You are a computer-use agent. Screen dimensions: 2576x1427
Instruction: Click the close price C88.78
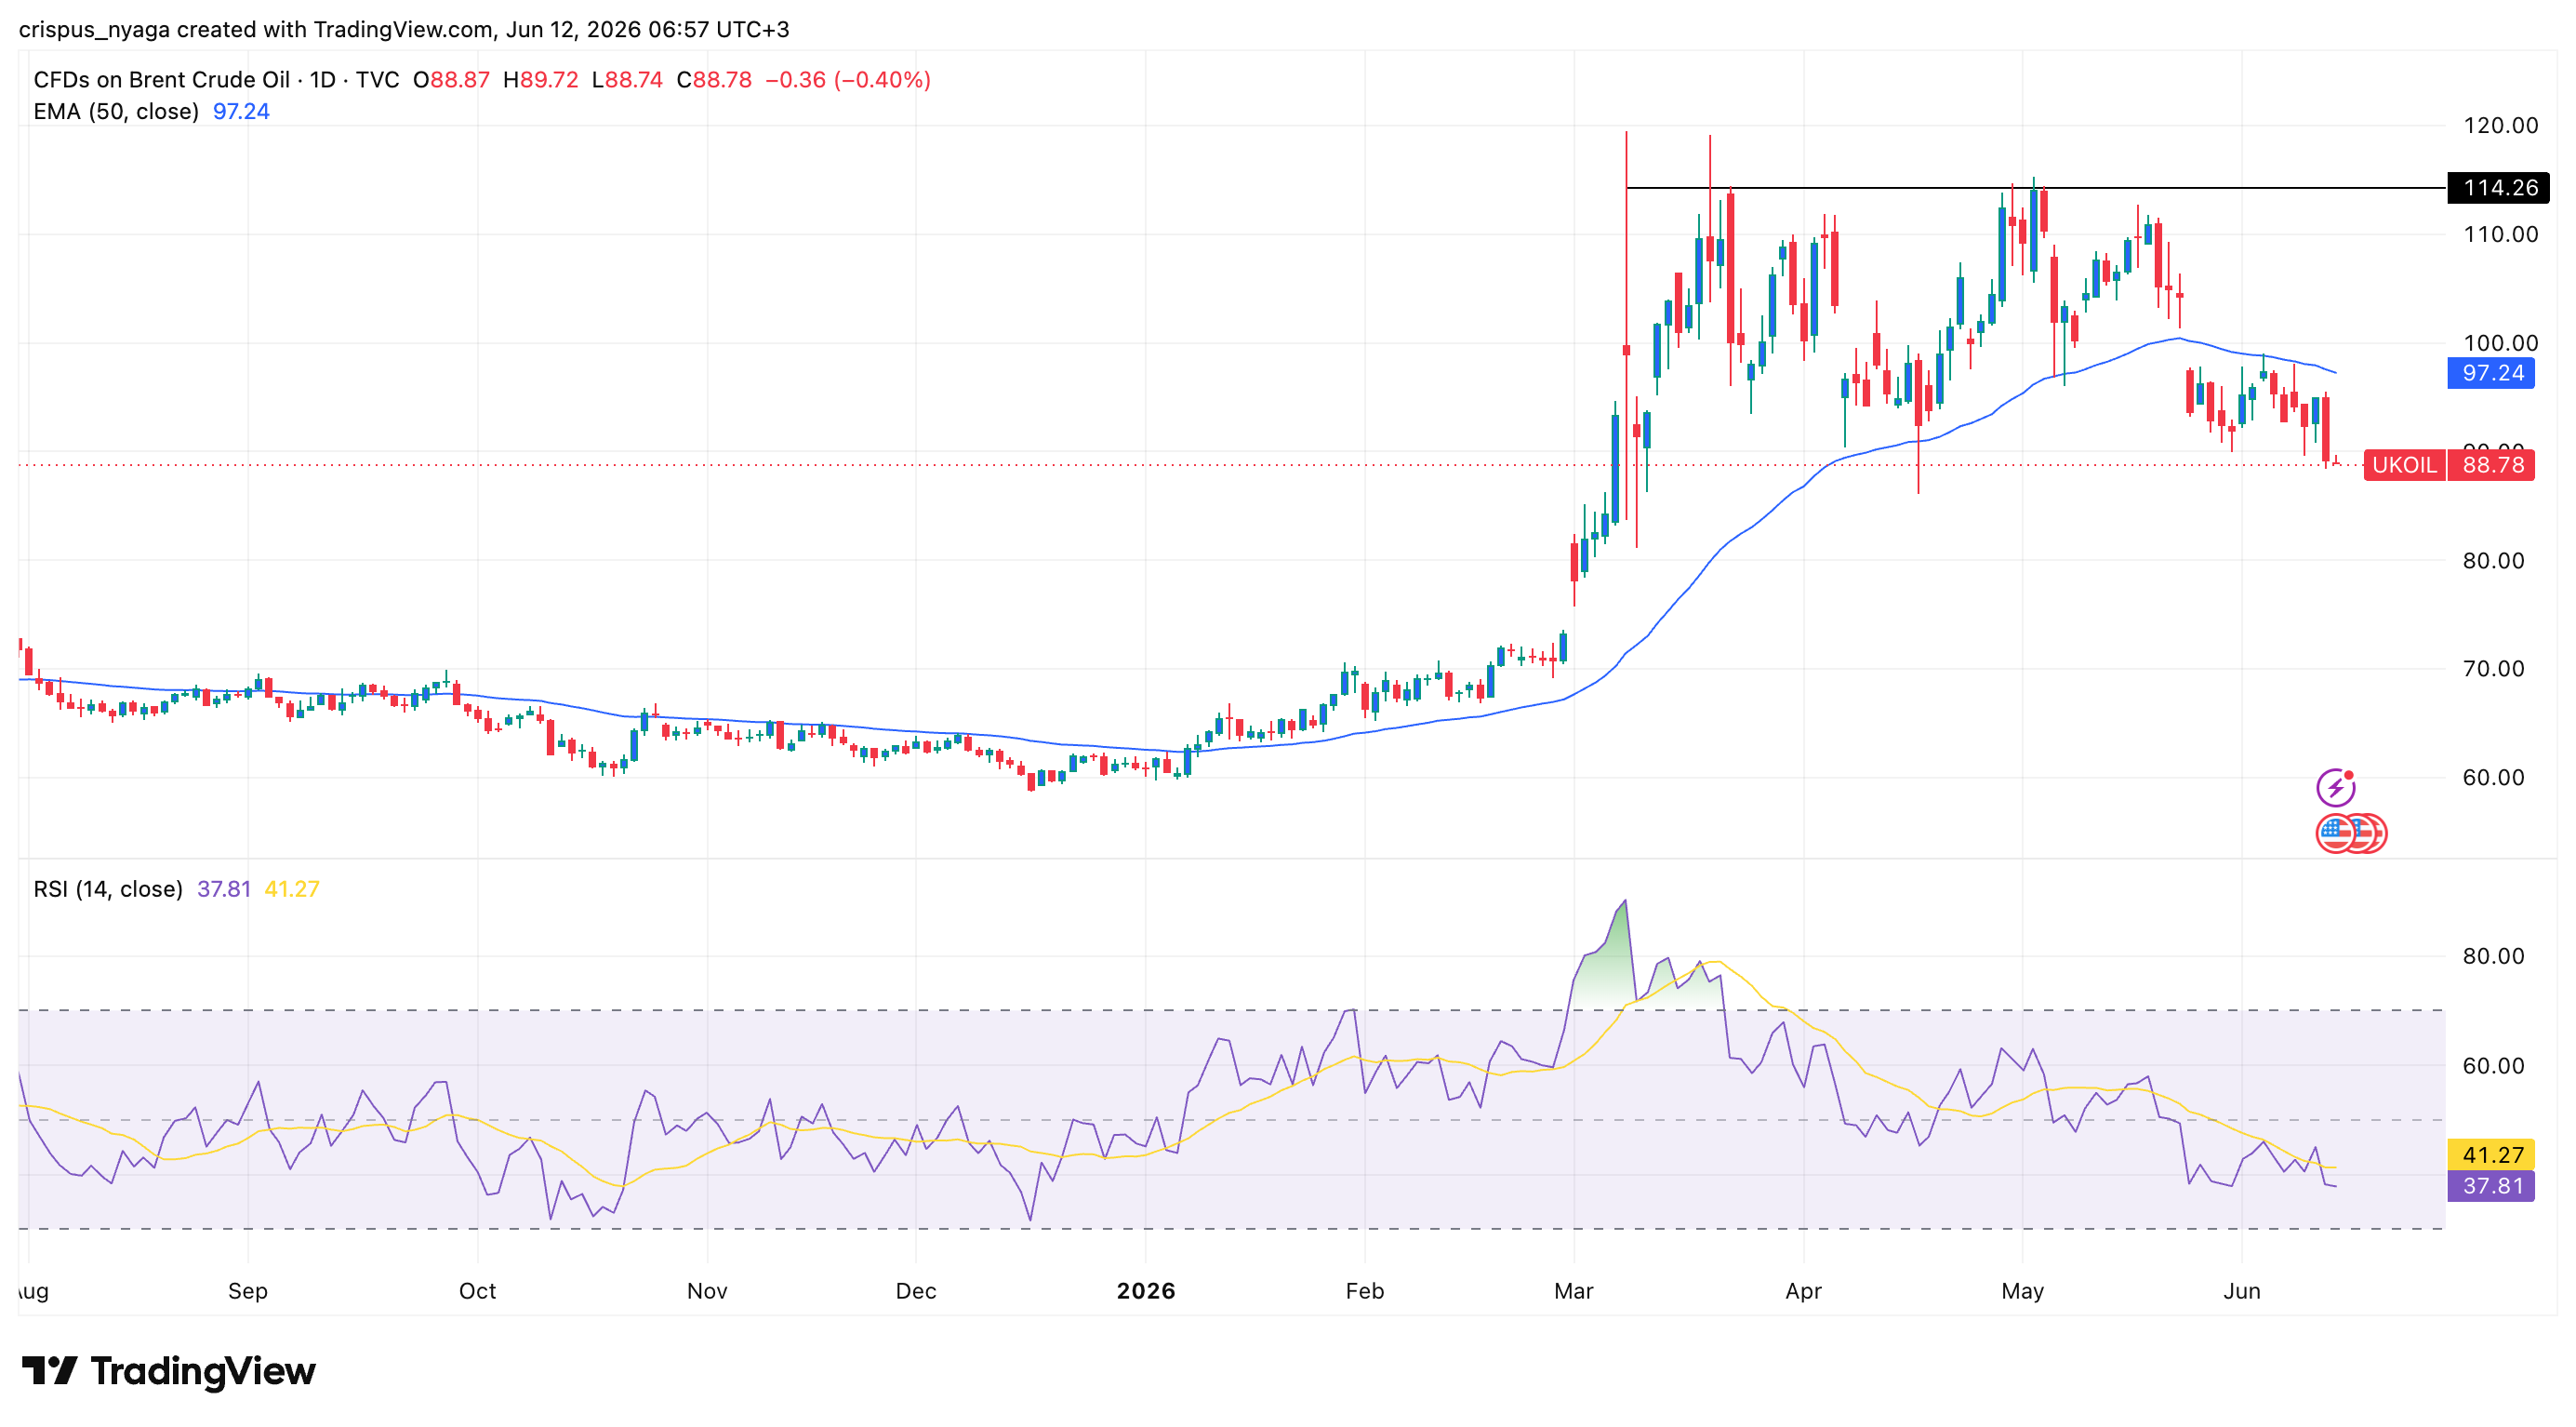[x=714, y=80]
